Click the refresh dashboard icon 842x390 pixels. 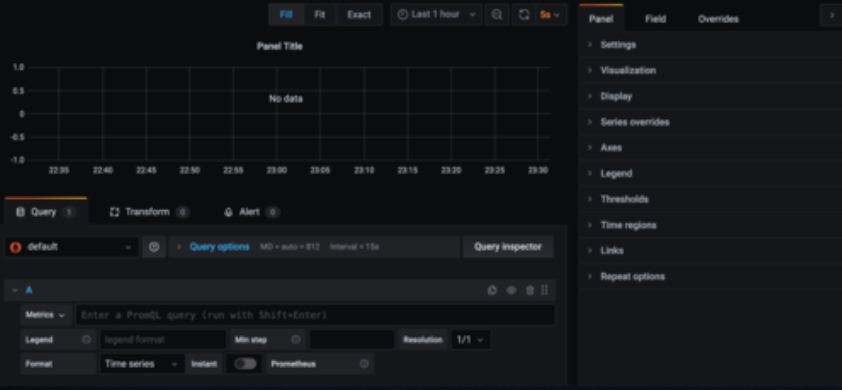tap(524, 15)
